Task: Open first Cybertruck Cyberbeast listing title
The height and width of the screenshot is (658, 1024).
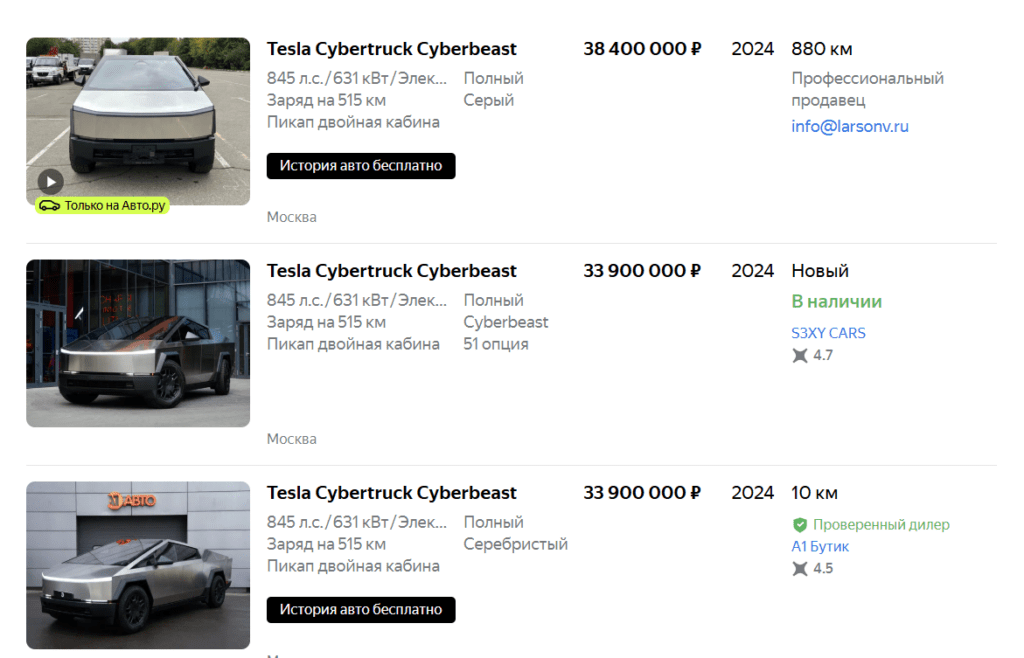Action: coord(392,49)
